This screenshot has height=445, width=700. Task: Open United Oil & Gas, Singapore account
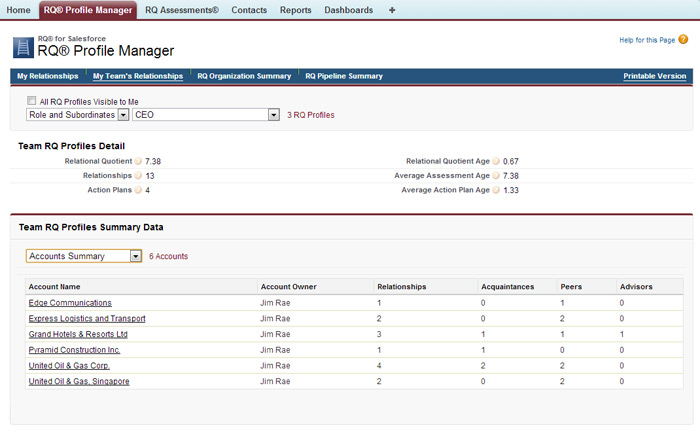point(79,381)
